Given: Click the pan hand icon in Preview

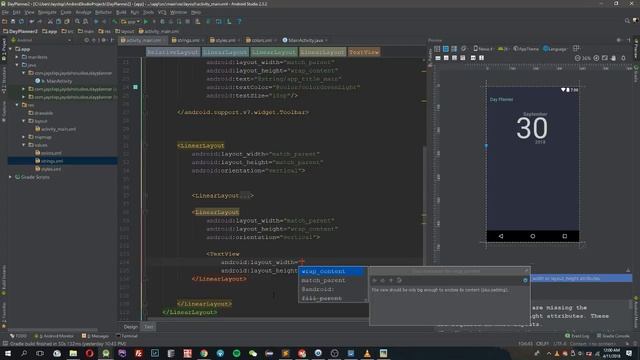Looking at the screenshot, I should [x=613, y=58].
